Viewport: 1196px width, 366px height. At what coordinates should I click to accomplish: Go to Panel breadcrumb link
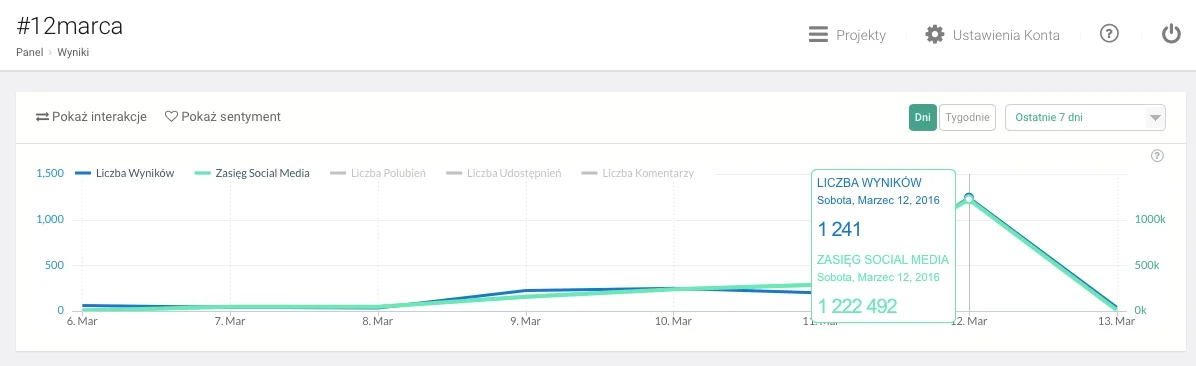29,53
